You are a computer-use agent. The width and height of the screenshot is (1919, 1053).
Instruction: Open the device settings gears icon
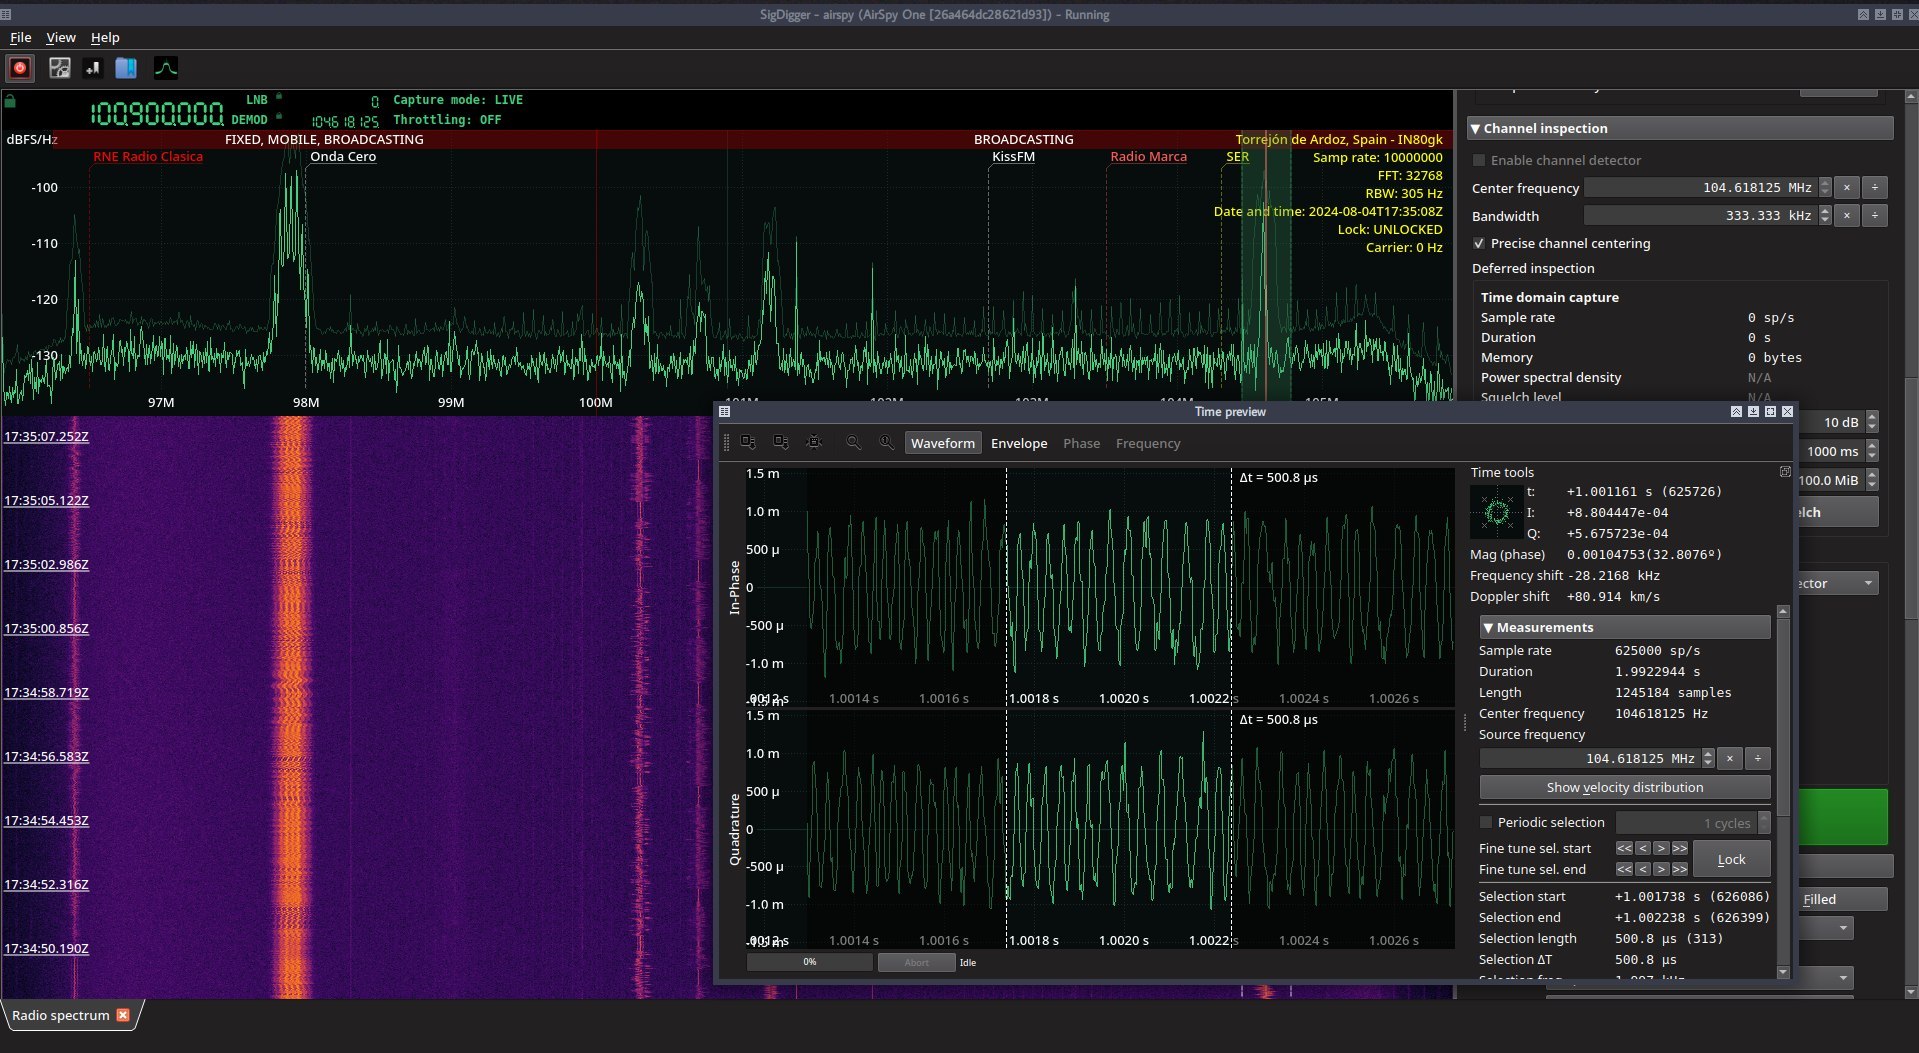pyautogui.click(x=60, y=68)
